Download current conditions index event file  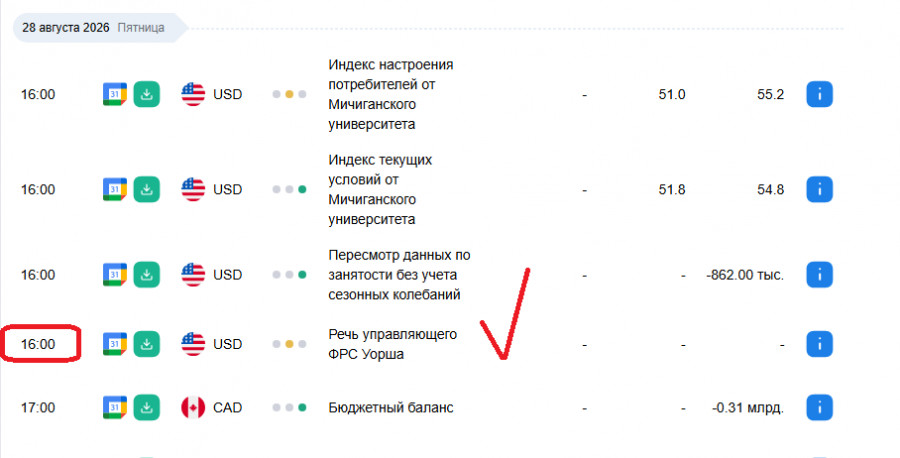146,189
